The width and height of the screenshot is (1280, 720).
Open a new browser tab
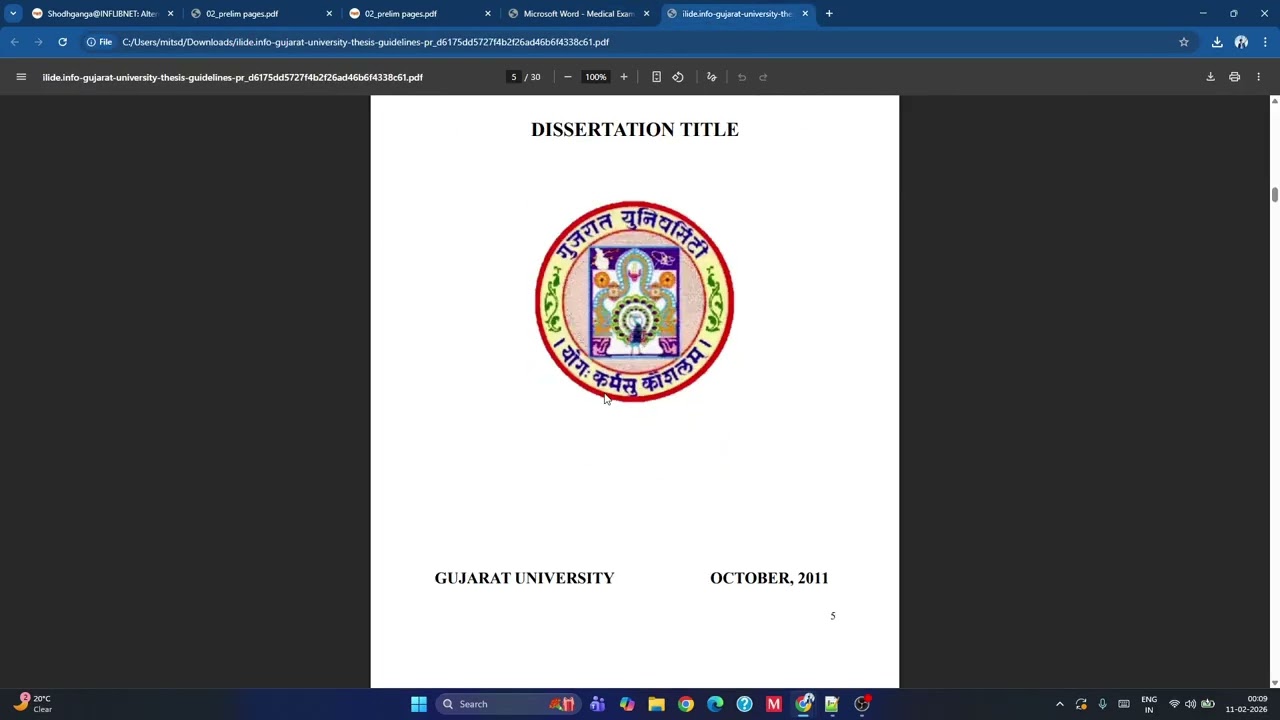click(829, 14)
